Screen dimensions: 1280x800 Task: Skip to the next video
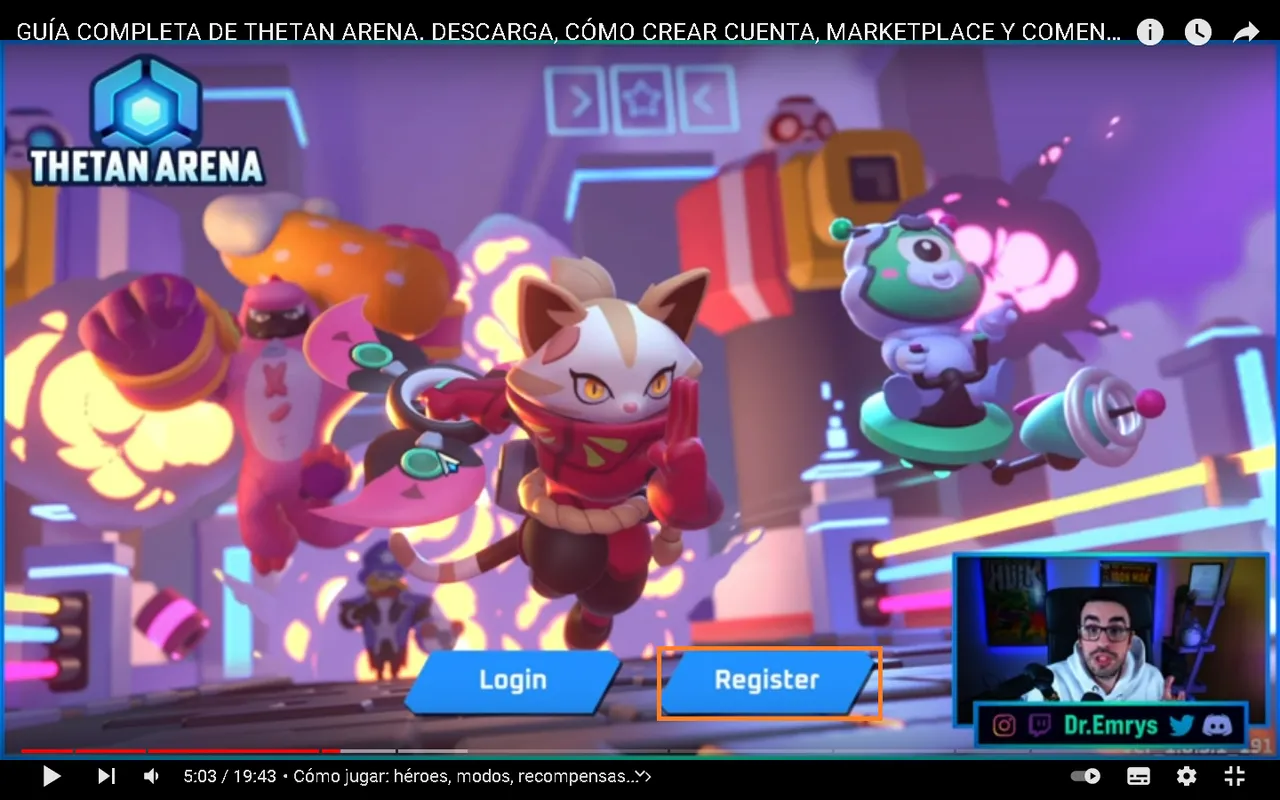click(x=106, y=776)
